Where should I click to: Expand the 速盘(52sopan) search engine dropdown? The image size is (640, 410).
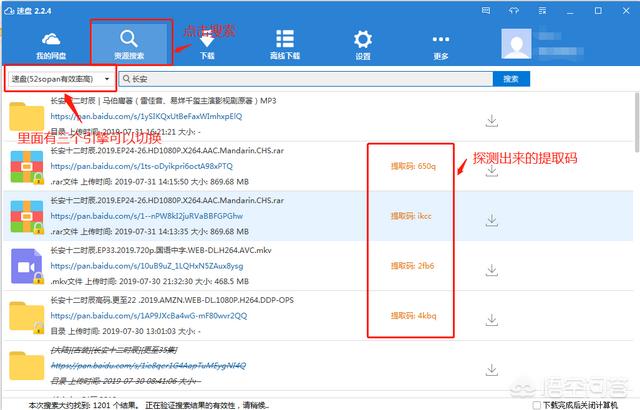point(60,79)
